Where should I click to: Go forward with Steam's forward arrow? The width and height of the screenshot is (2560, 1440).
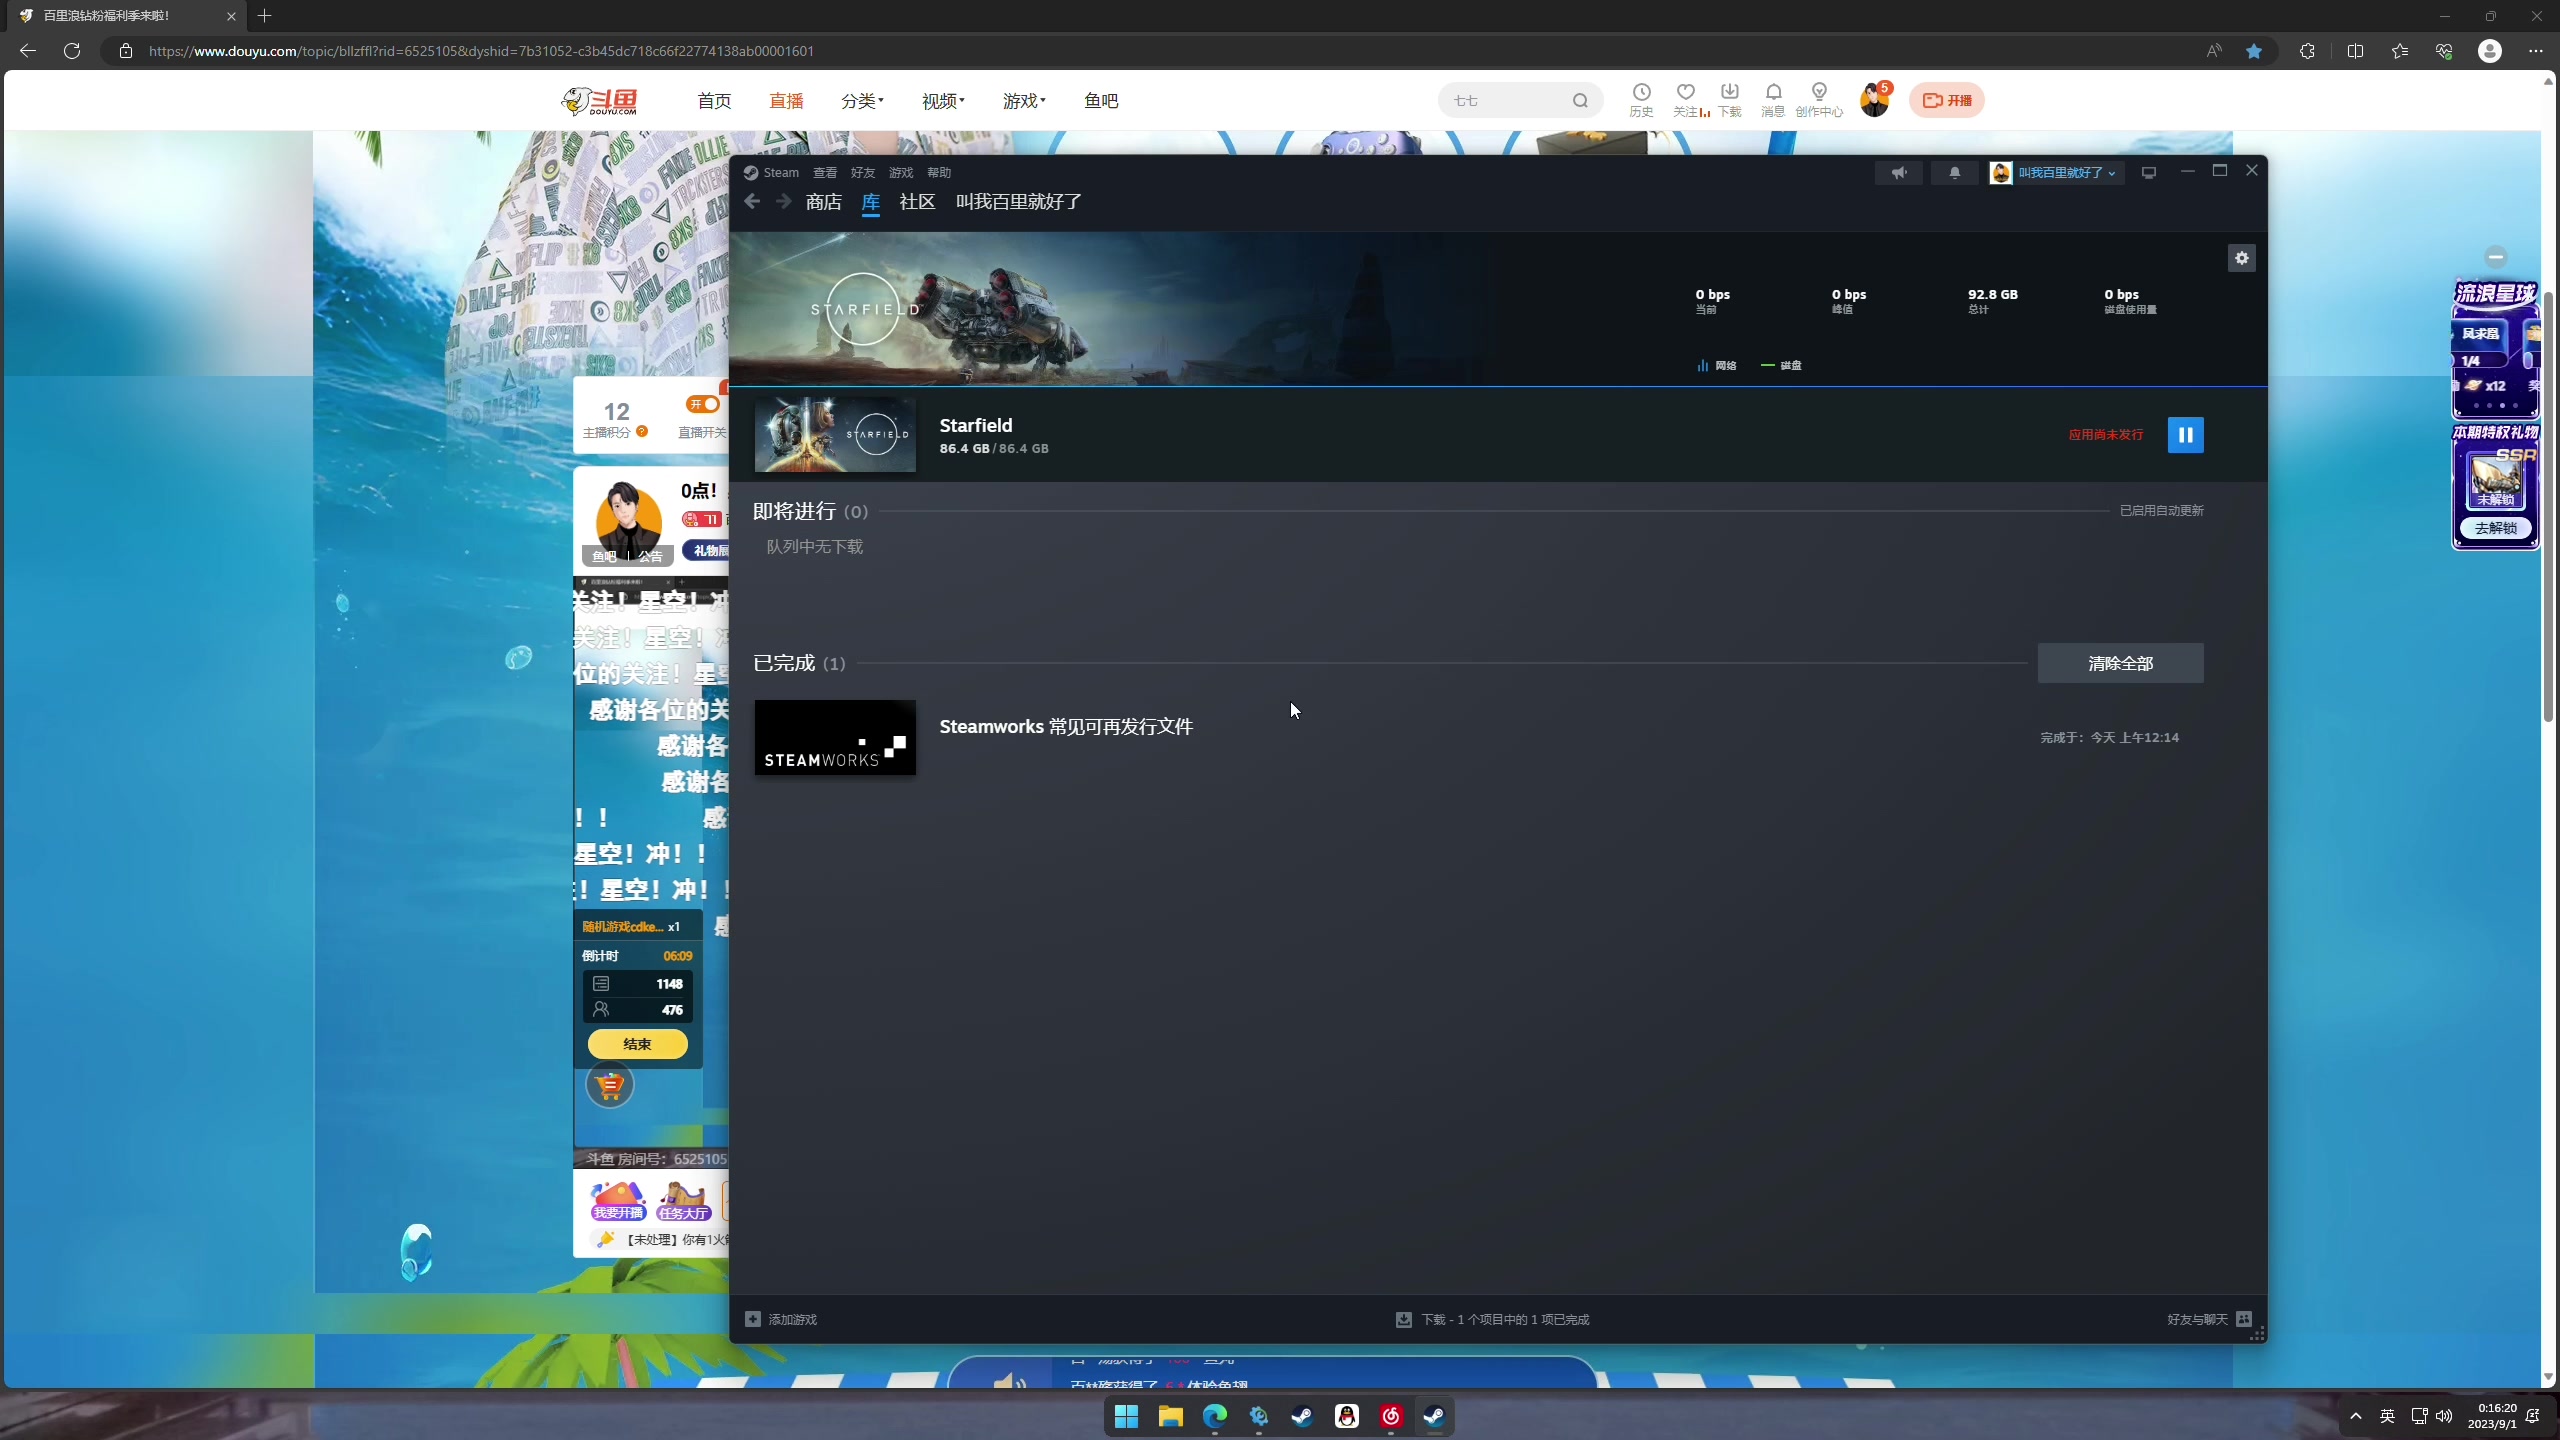click(784, 202)
